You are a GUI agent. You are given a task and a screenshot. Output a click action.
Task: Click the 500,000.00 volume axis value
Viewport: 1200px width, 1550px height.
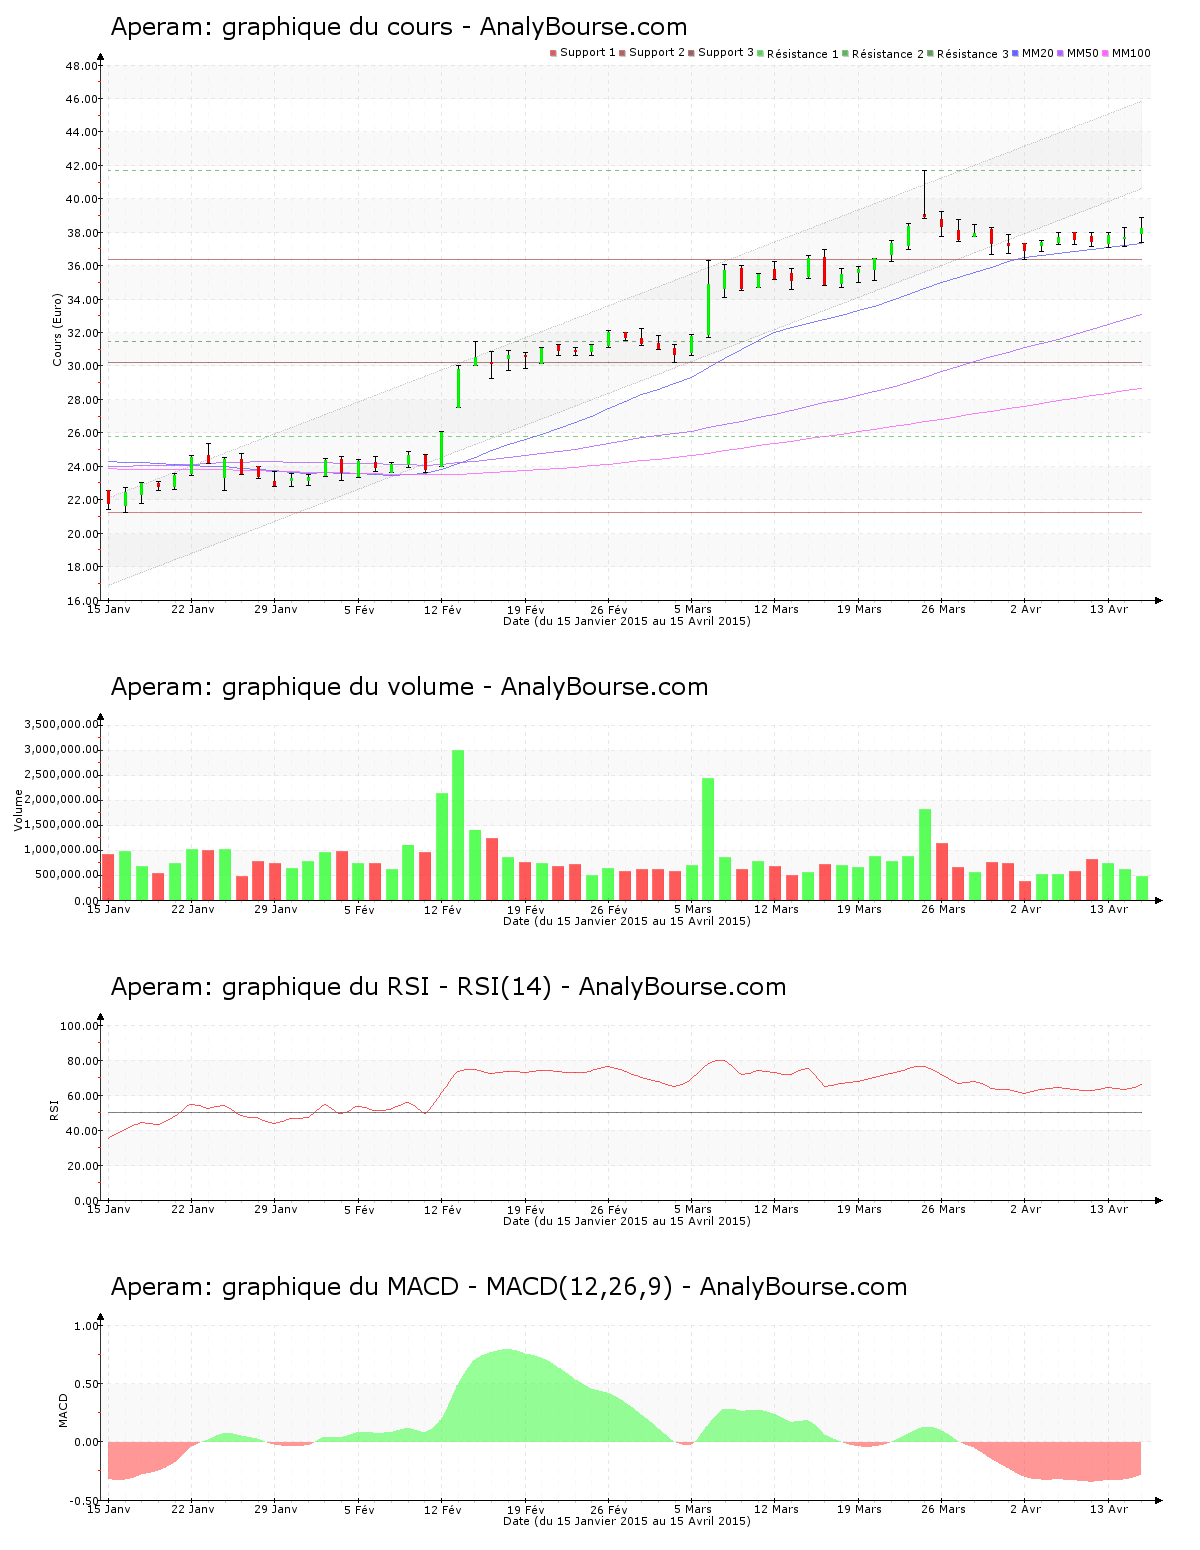tap(68, 875)
